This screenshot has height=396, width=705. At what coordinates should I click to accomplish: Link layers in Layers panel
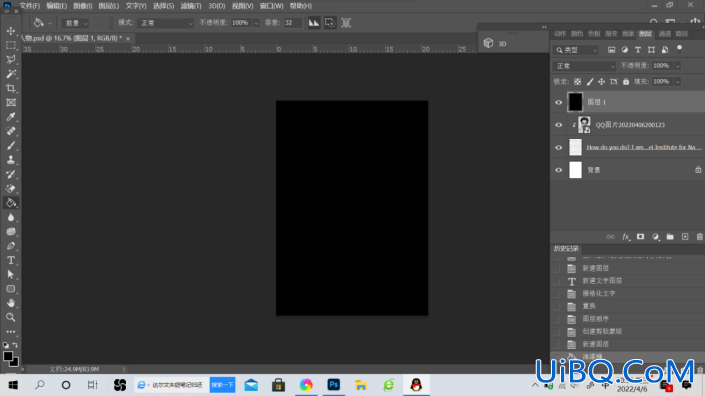(610, 237)
